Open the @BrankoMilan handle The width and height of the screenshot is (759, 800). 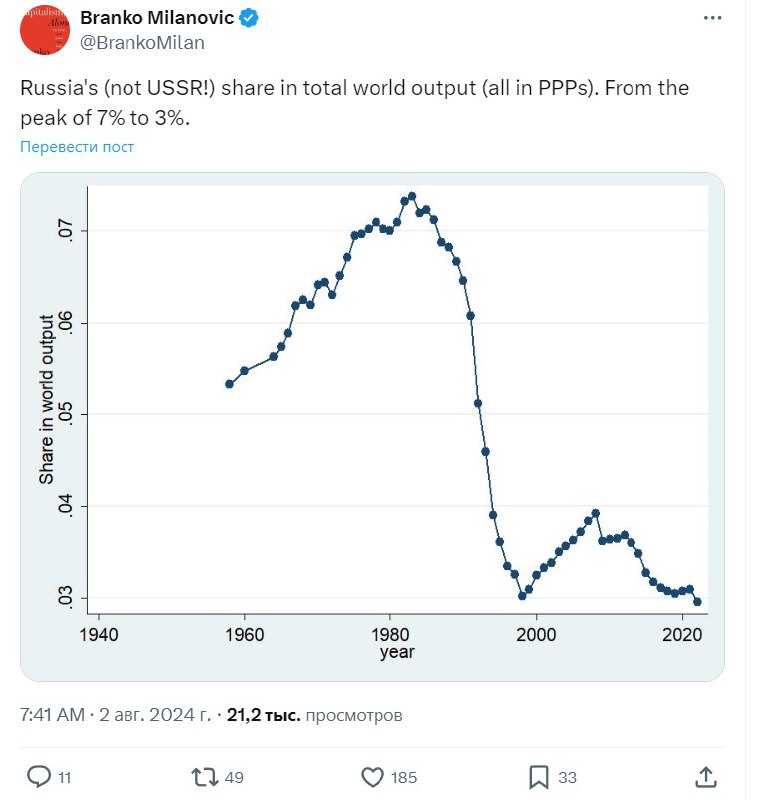click(x=142, y=42)
